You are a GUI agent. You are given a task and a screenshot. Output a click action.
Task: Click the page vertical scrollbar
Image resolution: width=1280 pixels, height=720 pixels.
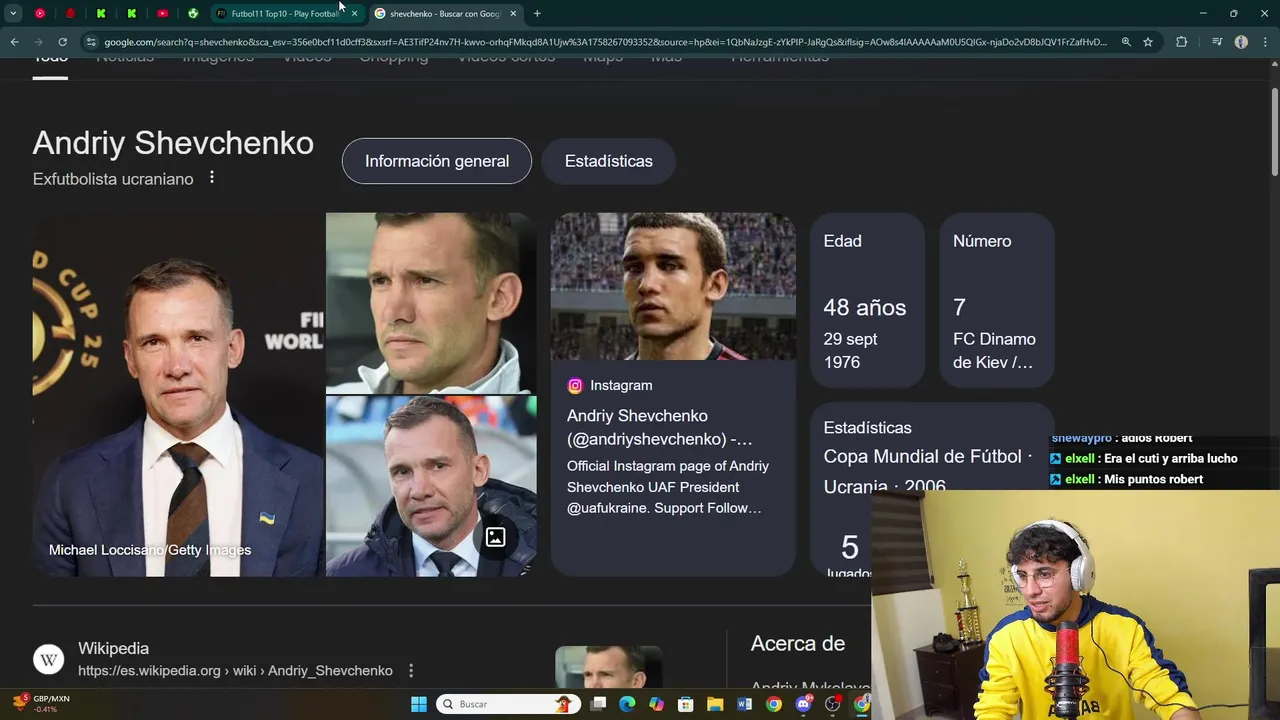point(1274,130)
